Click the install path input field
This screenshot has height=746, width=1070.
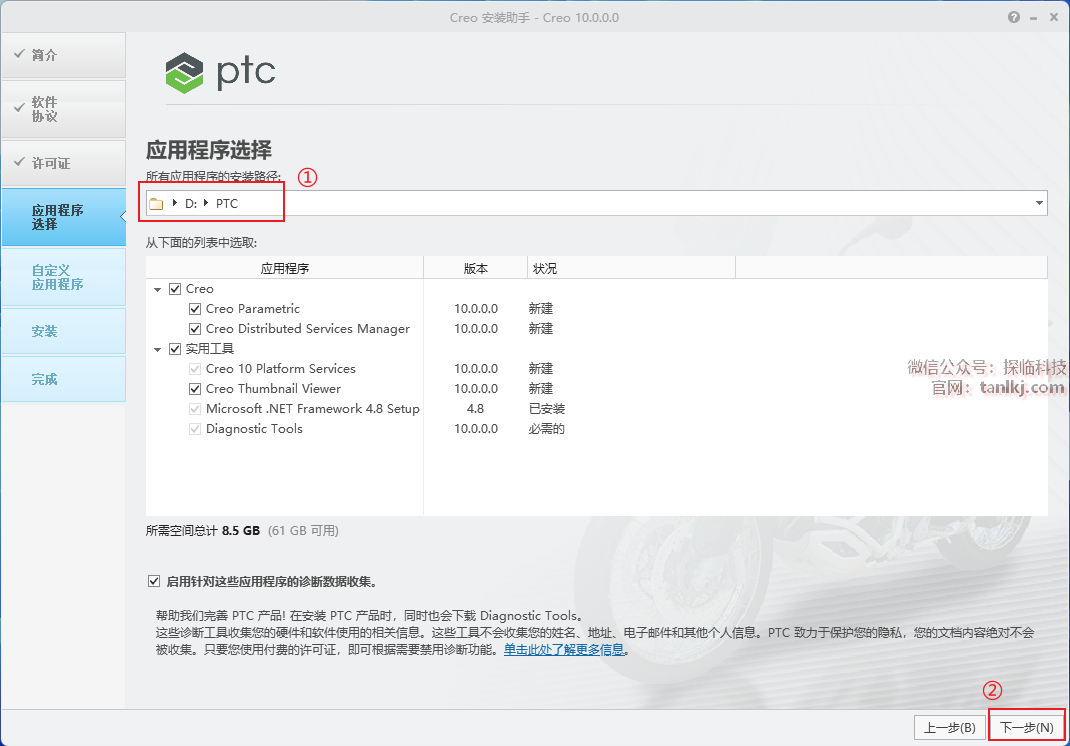pyautogui.click(x=596, y=203)
